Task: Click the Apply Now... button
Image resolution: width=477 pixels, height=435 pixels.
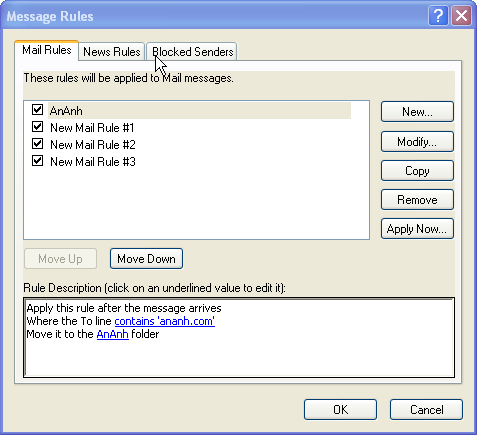Action: point(417,229)
